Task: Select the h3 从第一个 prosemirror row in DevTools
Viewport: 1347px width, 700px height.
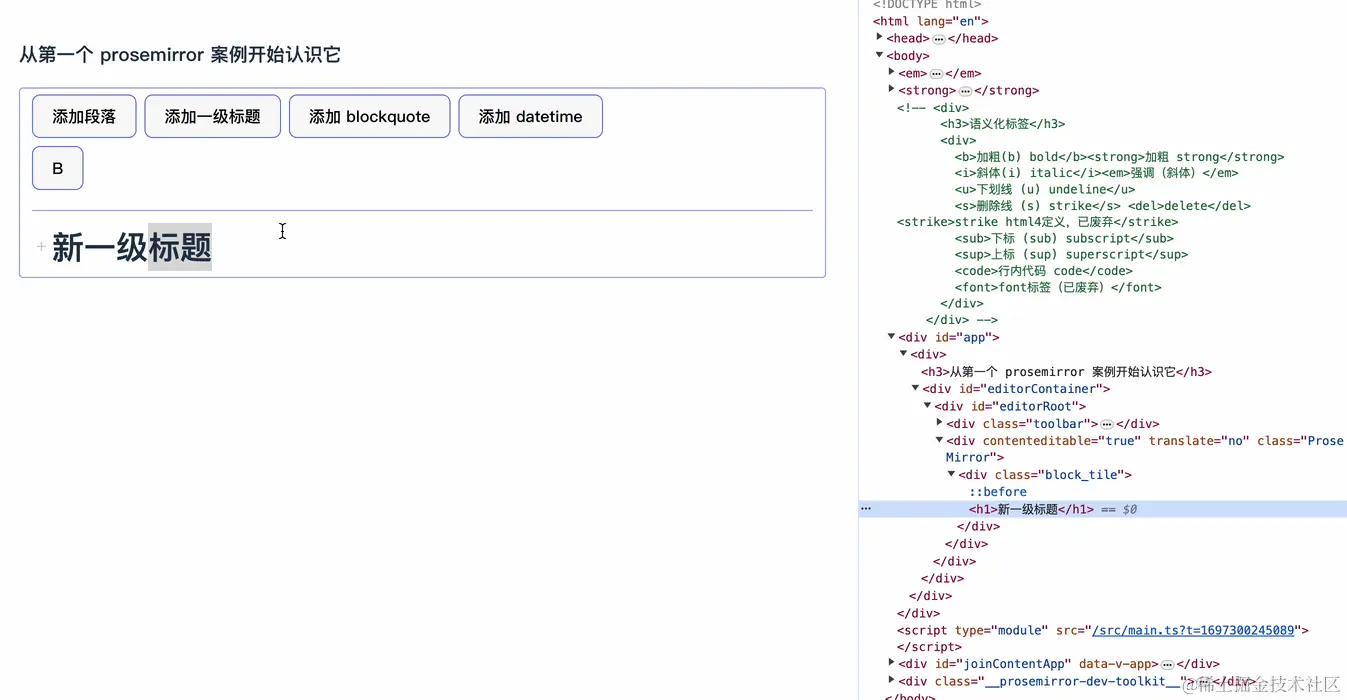Action: pyautogui.click(x=1066, y=372)
